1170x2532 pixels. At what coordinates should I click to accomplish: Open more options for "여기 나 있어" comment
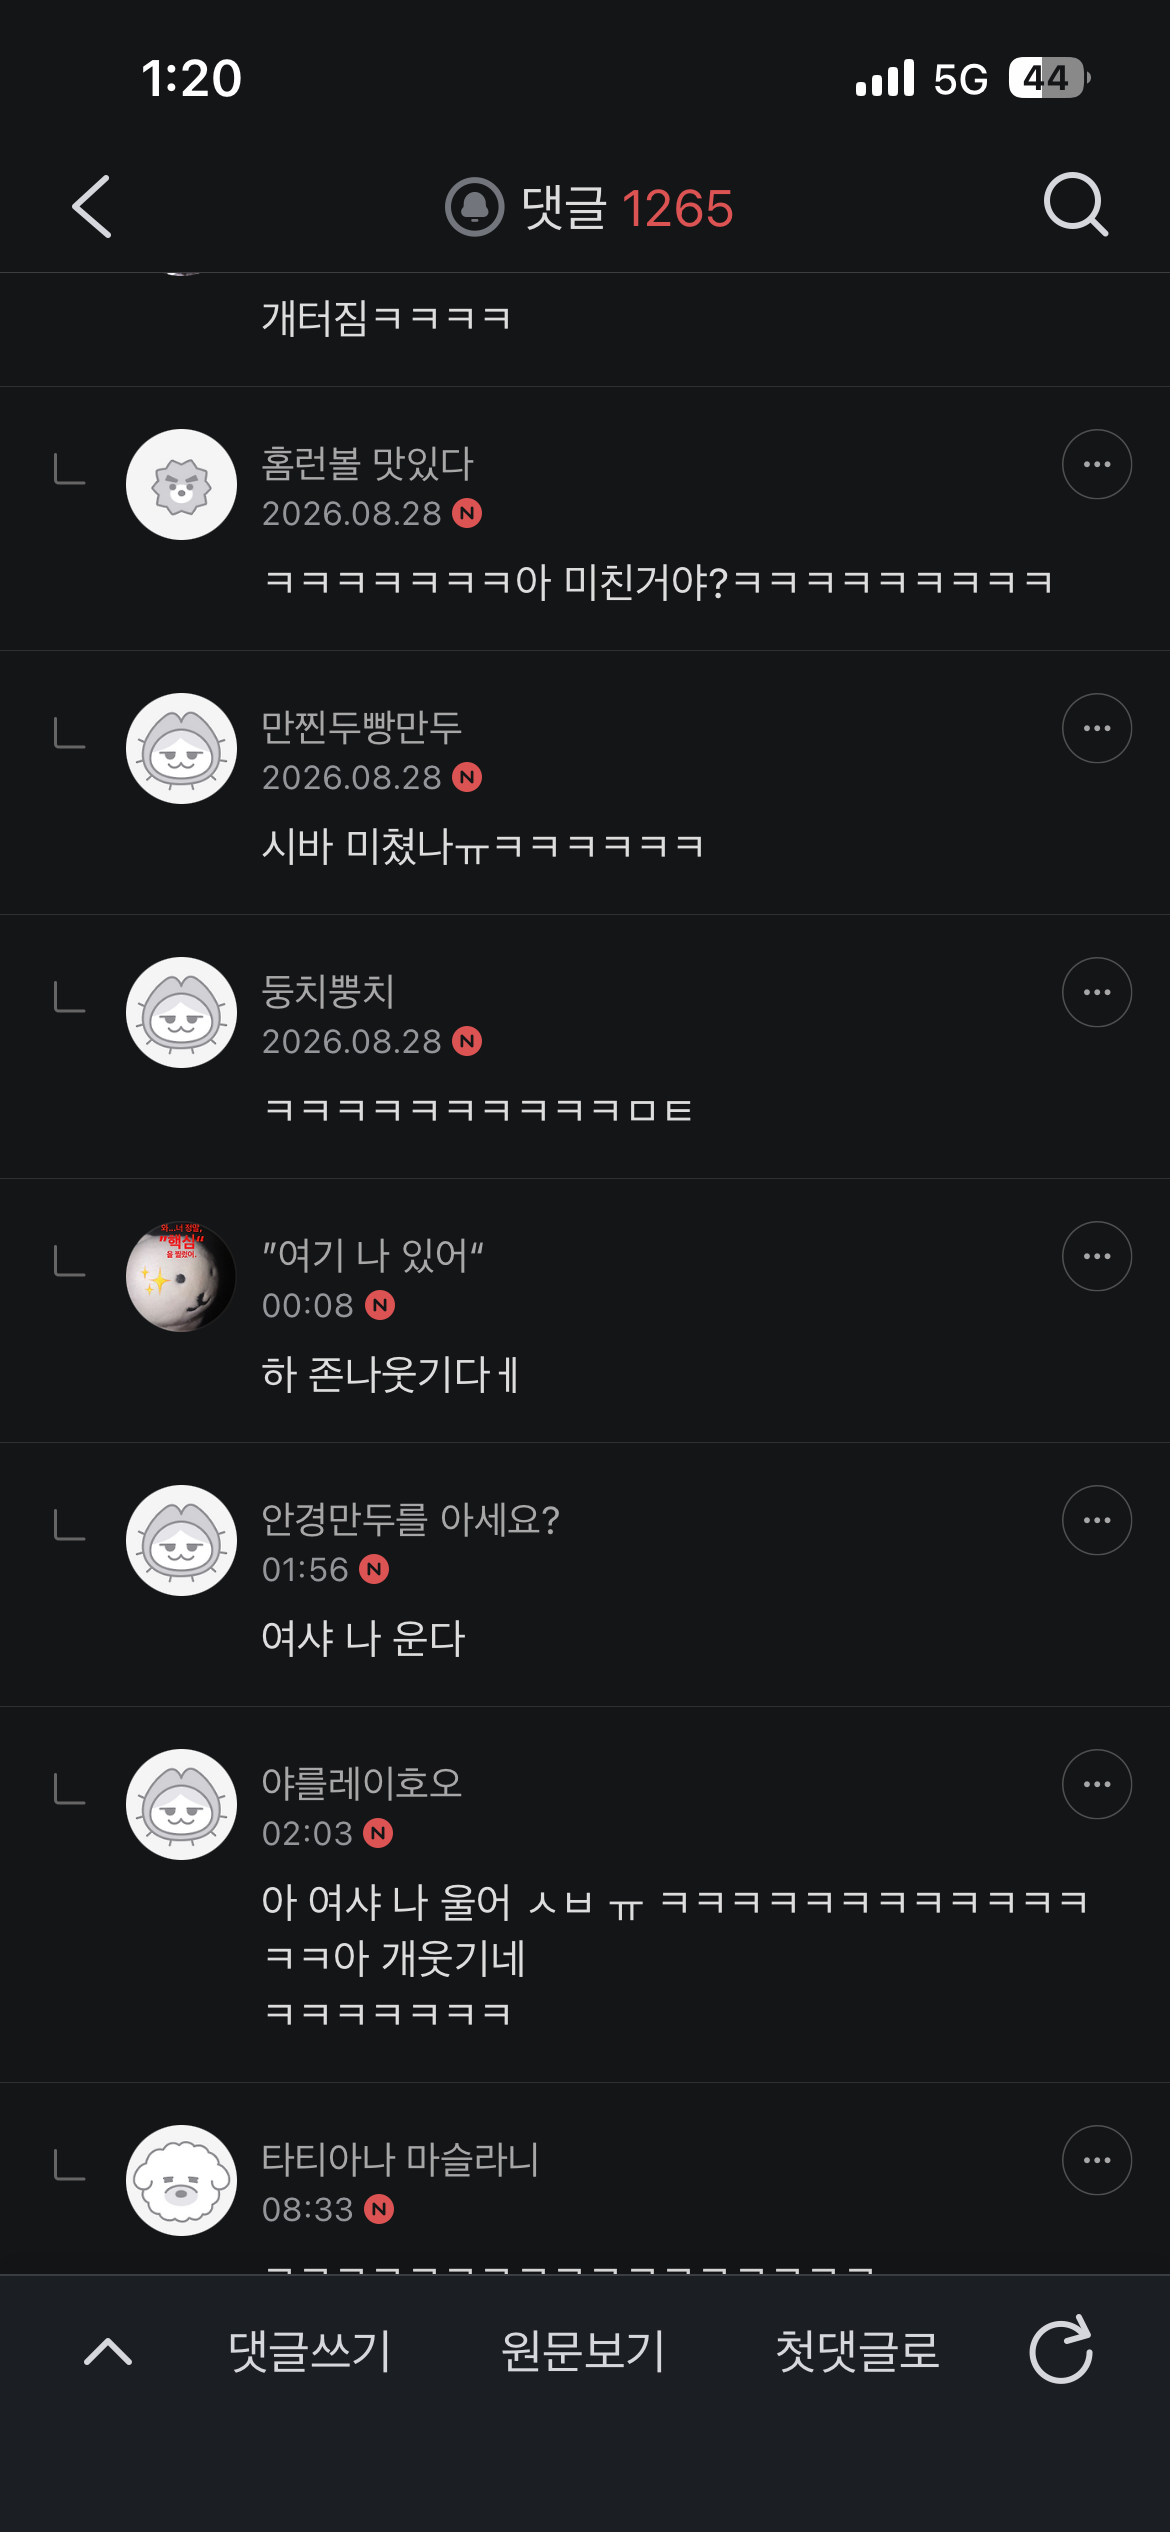point(1097,1256)
